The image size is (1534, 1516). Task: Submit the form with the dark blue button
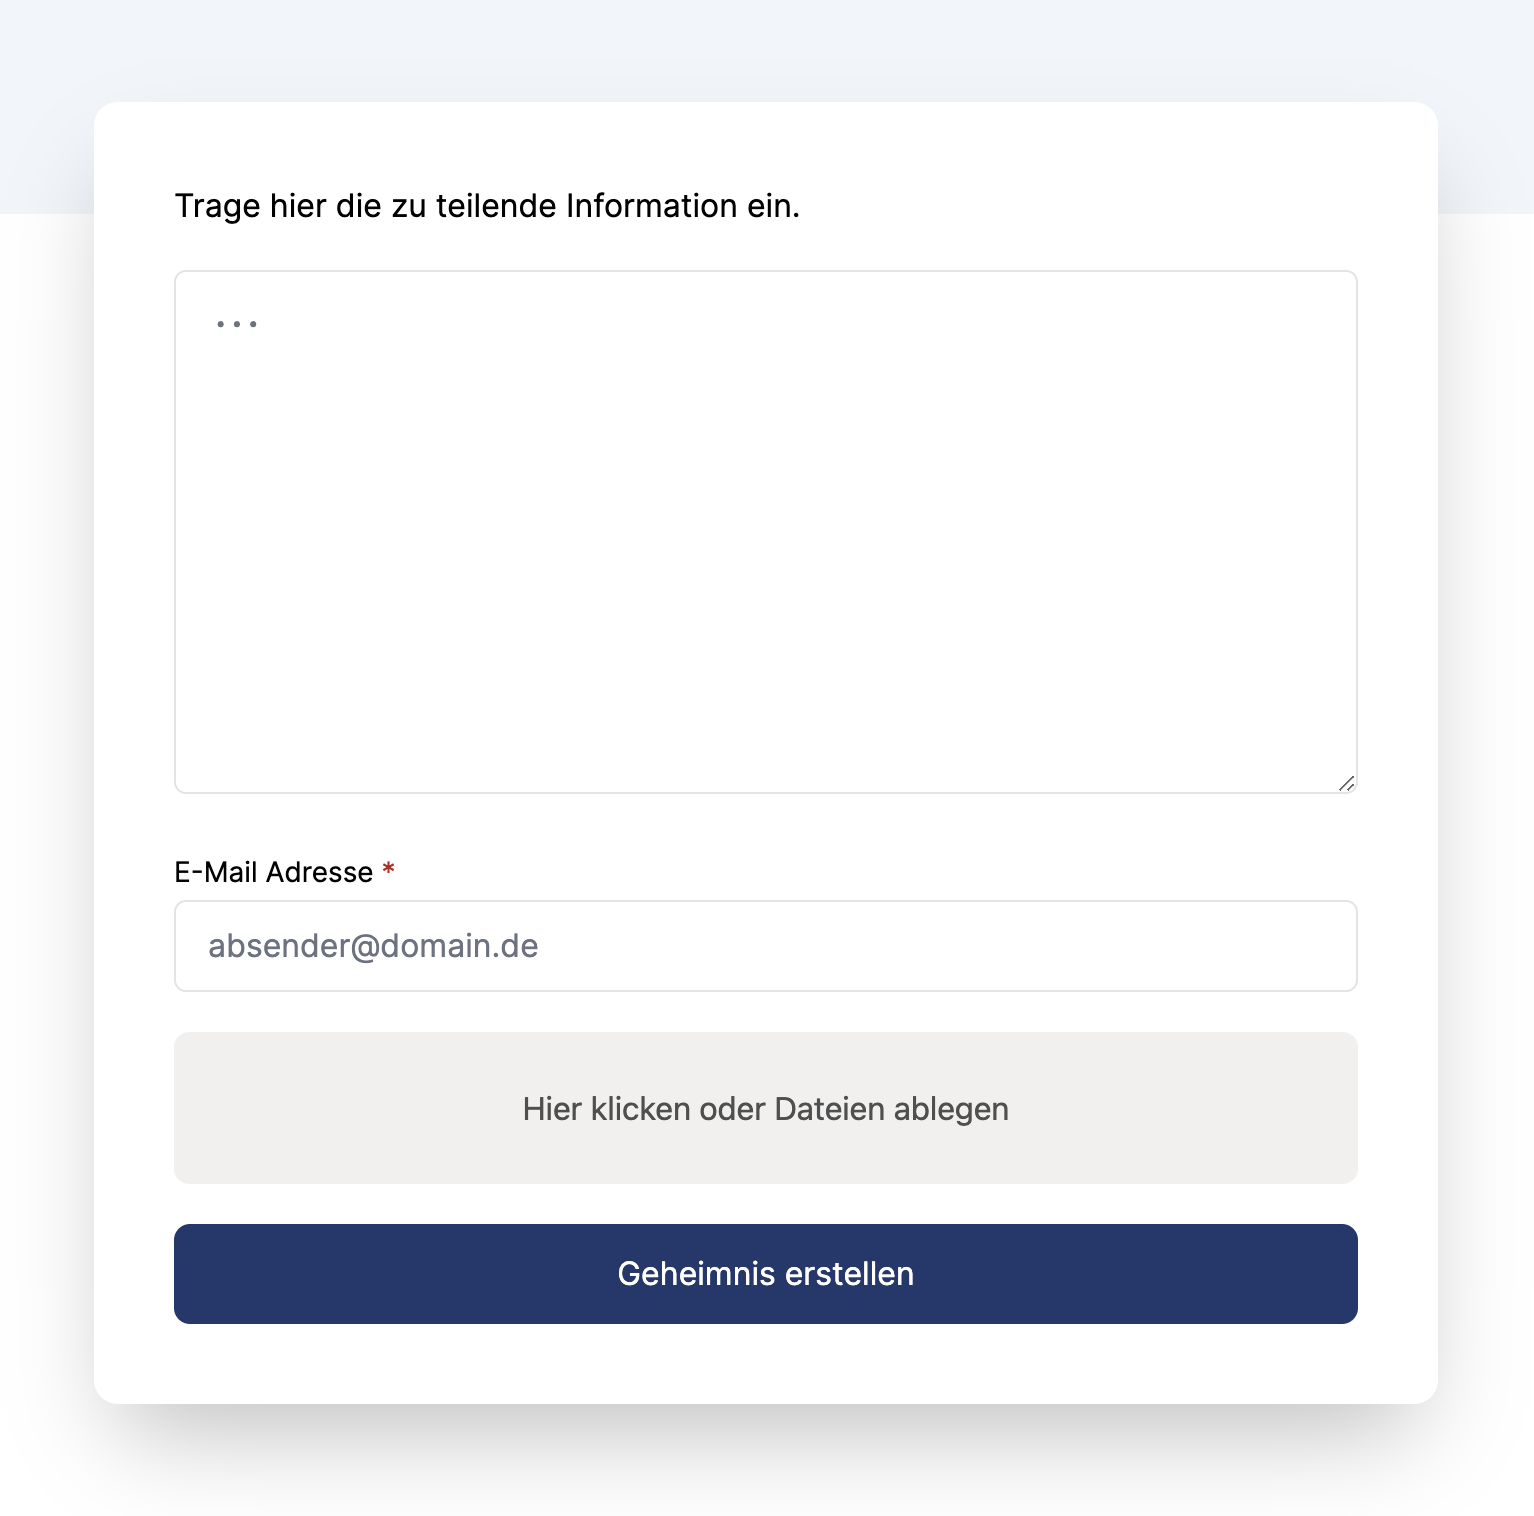pos(765,1273)
